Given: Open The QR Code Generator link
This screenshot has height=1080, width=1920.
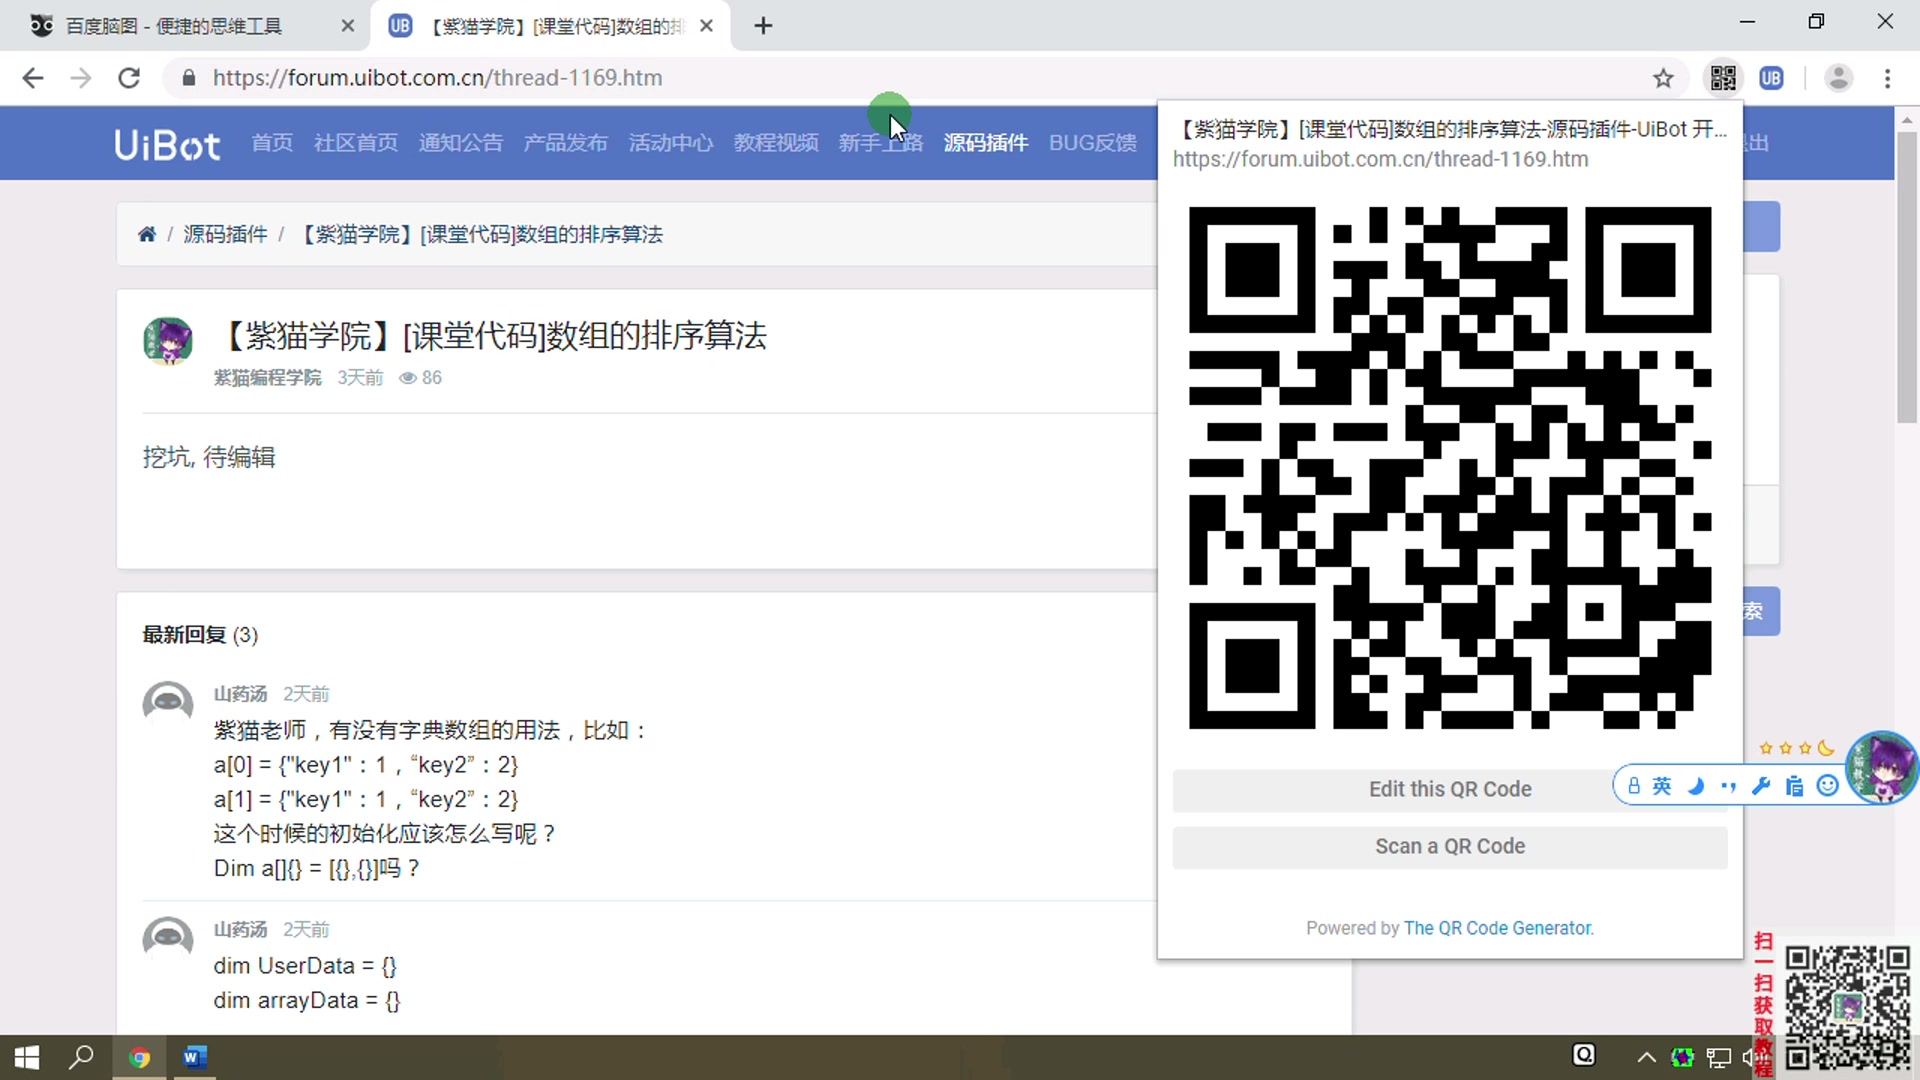Looking at the screenshot, I should click(x=1498, y=928).
